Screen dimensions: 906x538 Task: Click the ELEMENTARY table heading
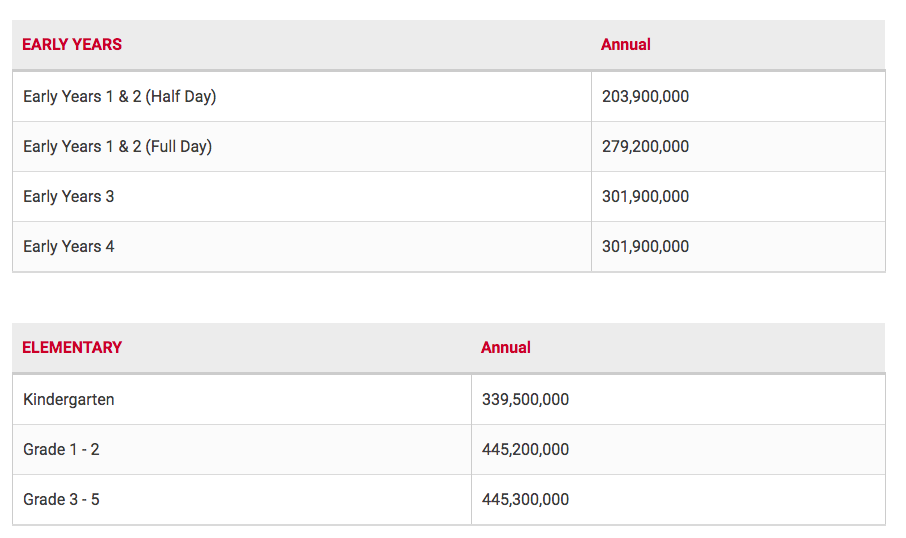(x=72, y=348)
